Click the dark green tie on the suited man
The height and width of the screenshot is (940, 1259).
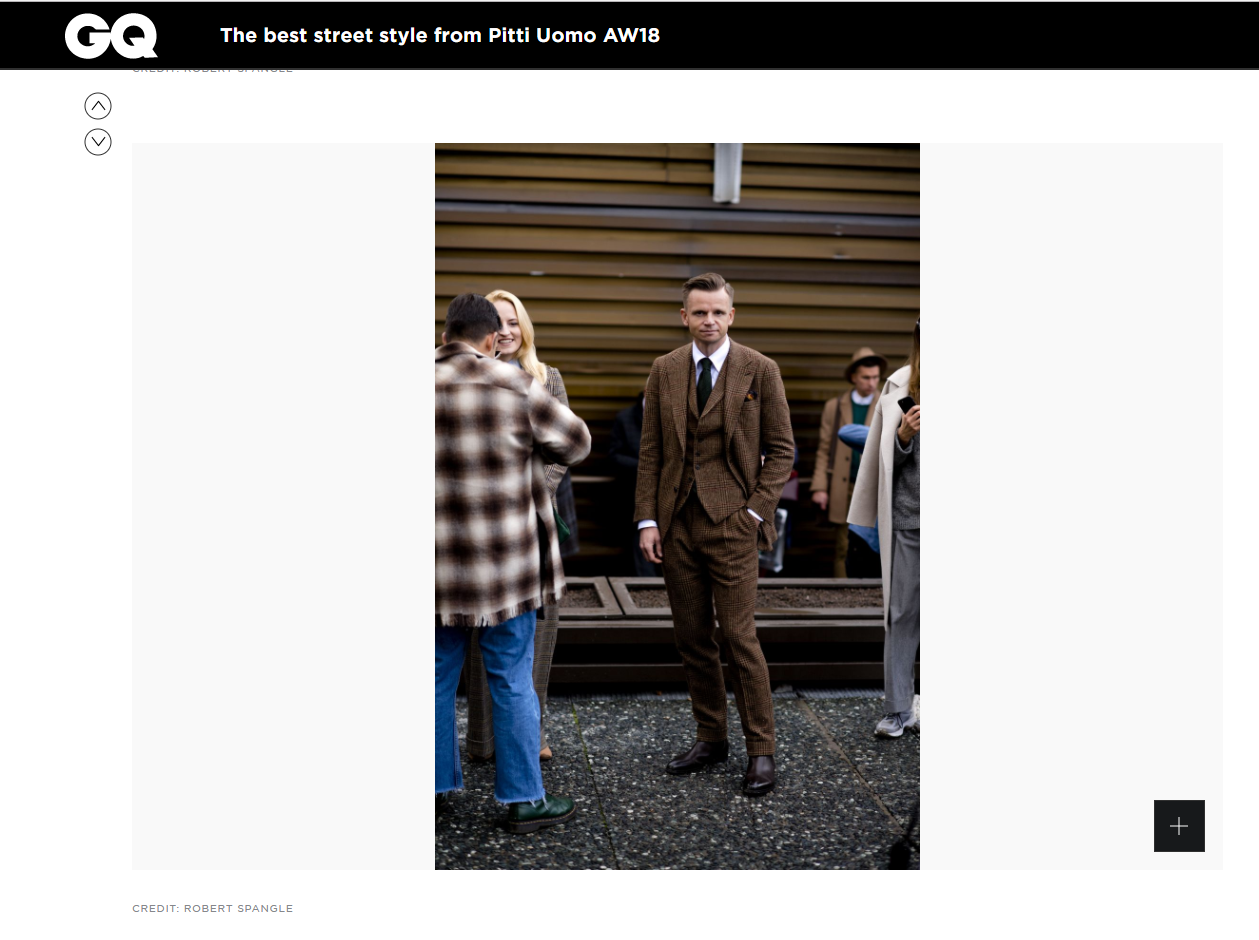[704, 383]
